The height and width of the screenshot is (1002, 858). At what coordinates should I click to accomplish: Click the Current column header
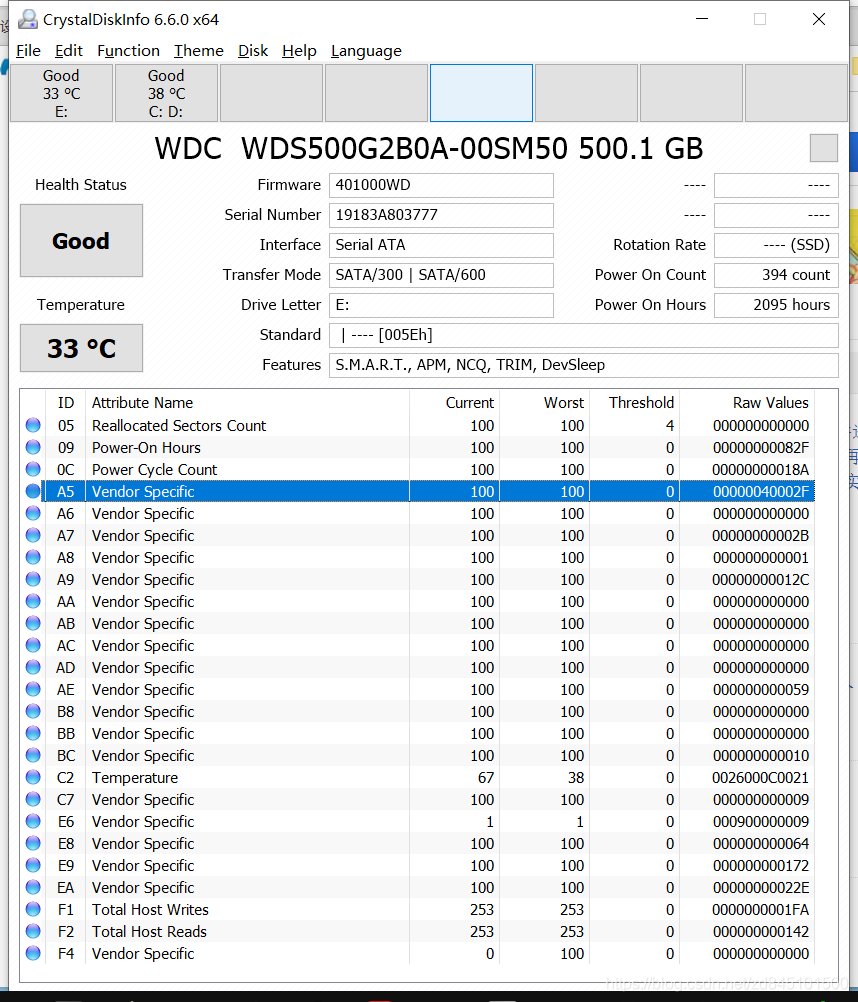tap(454, 403)
